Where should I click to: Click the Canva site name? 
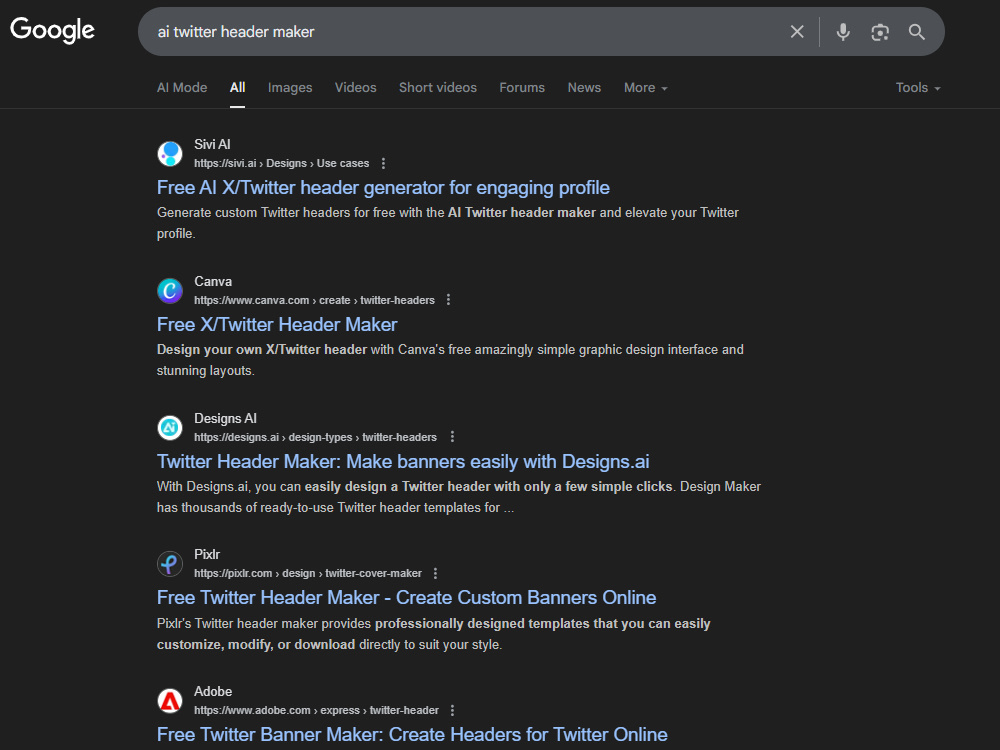tap(213, 281)
